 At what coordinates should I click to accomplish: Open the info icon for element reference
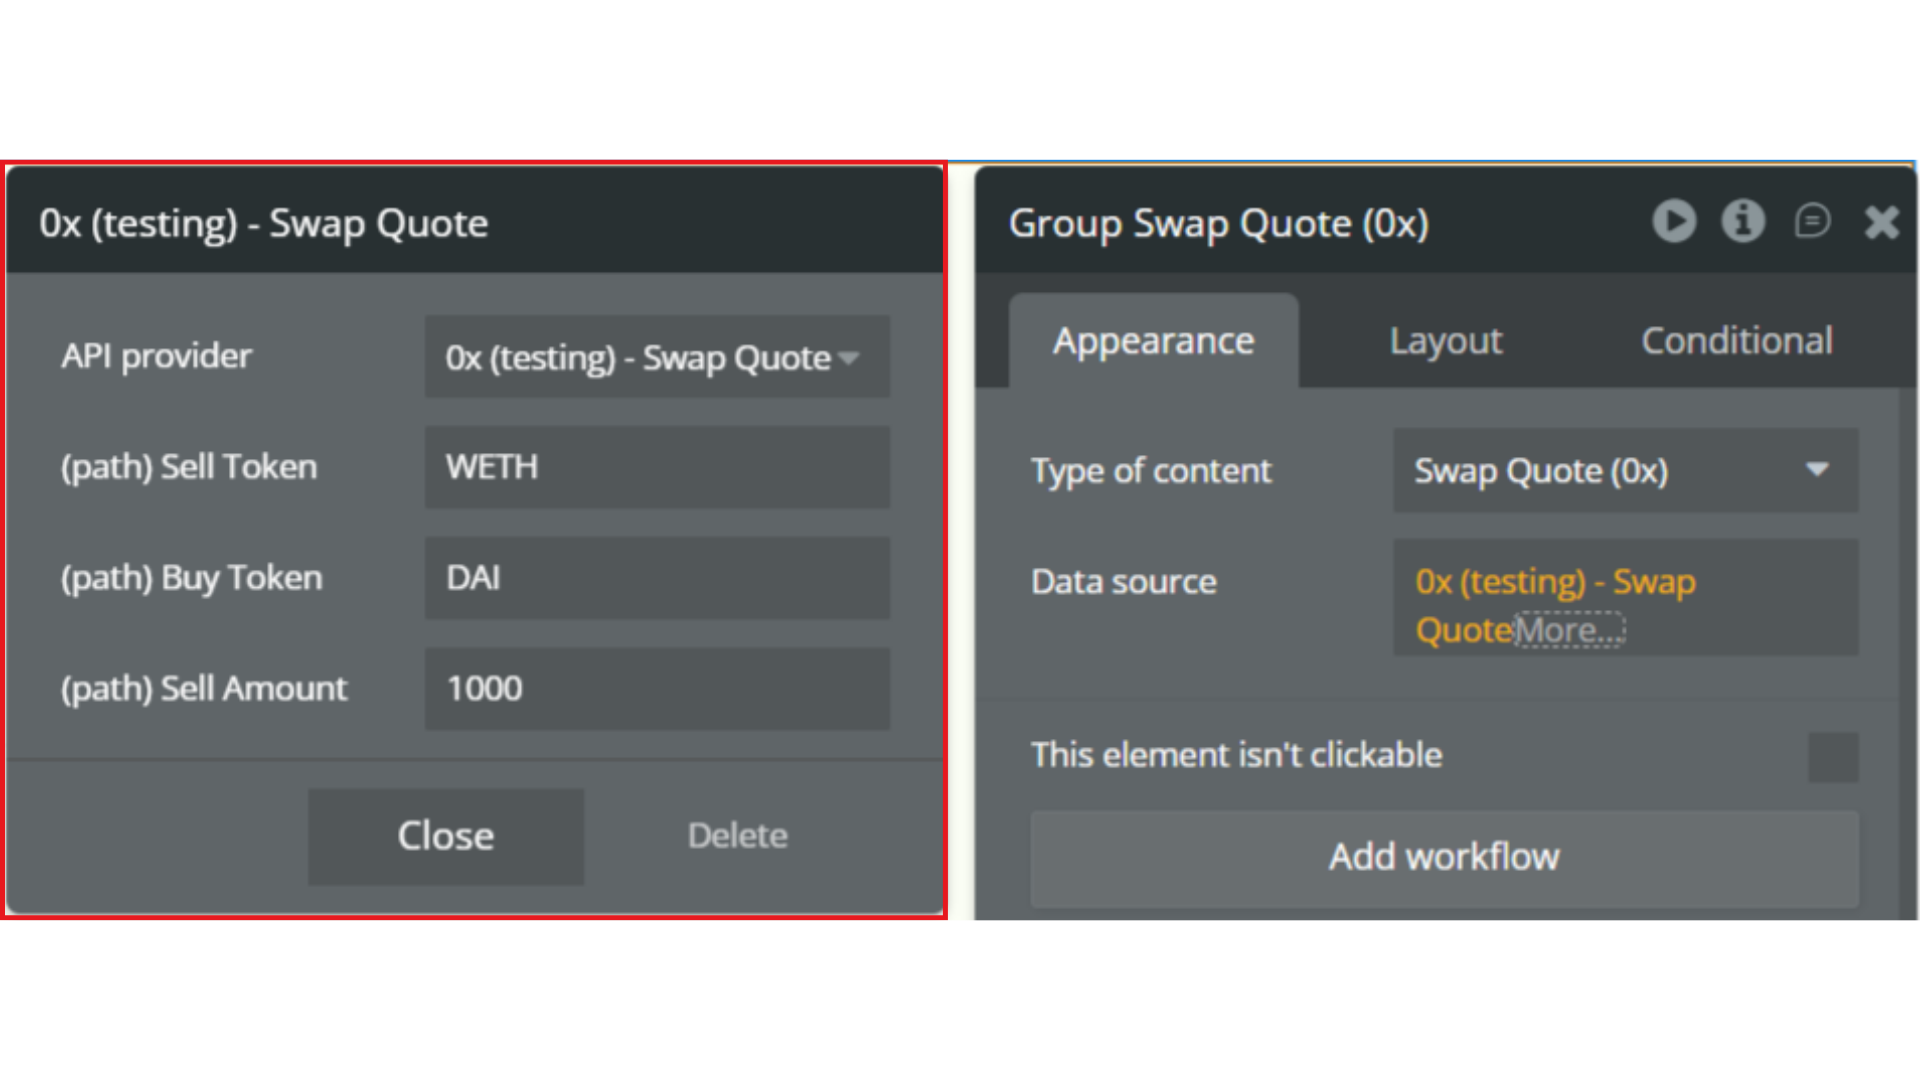pyautogui.click(x=1743, y=221)
